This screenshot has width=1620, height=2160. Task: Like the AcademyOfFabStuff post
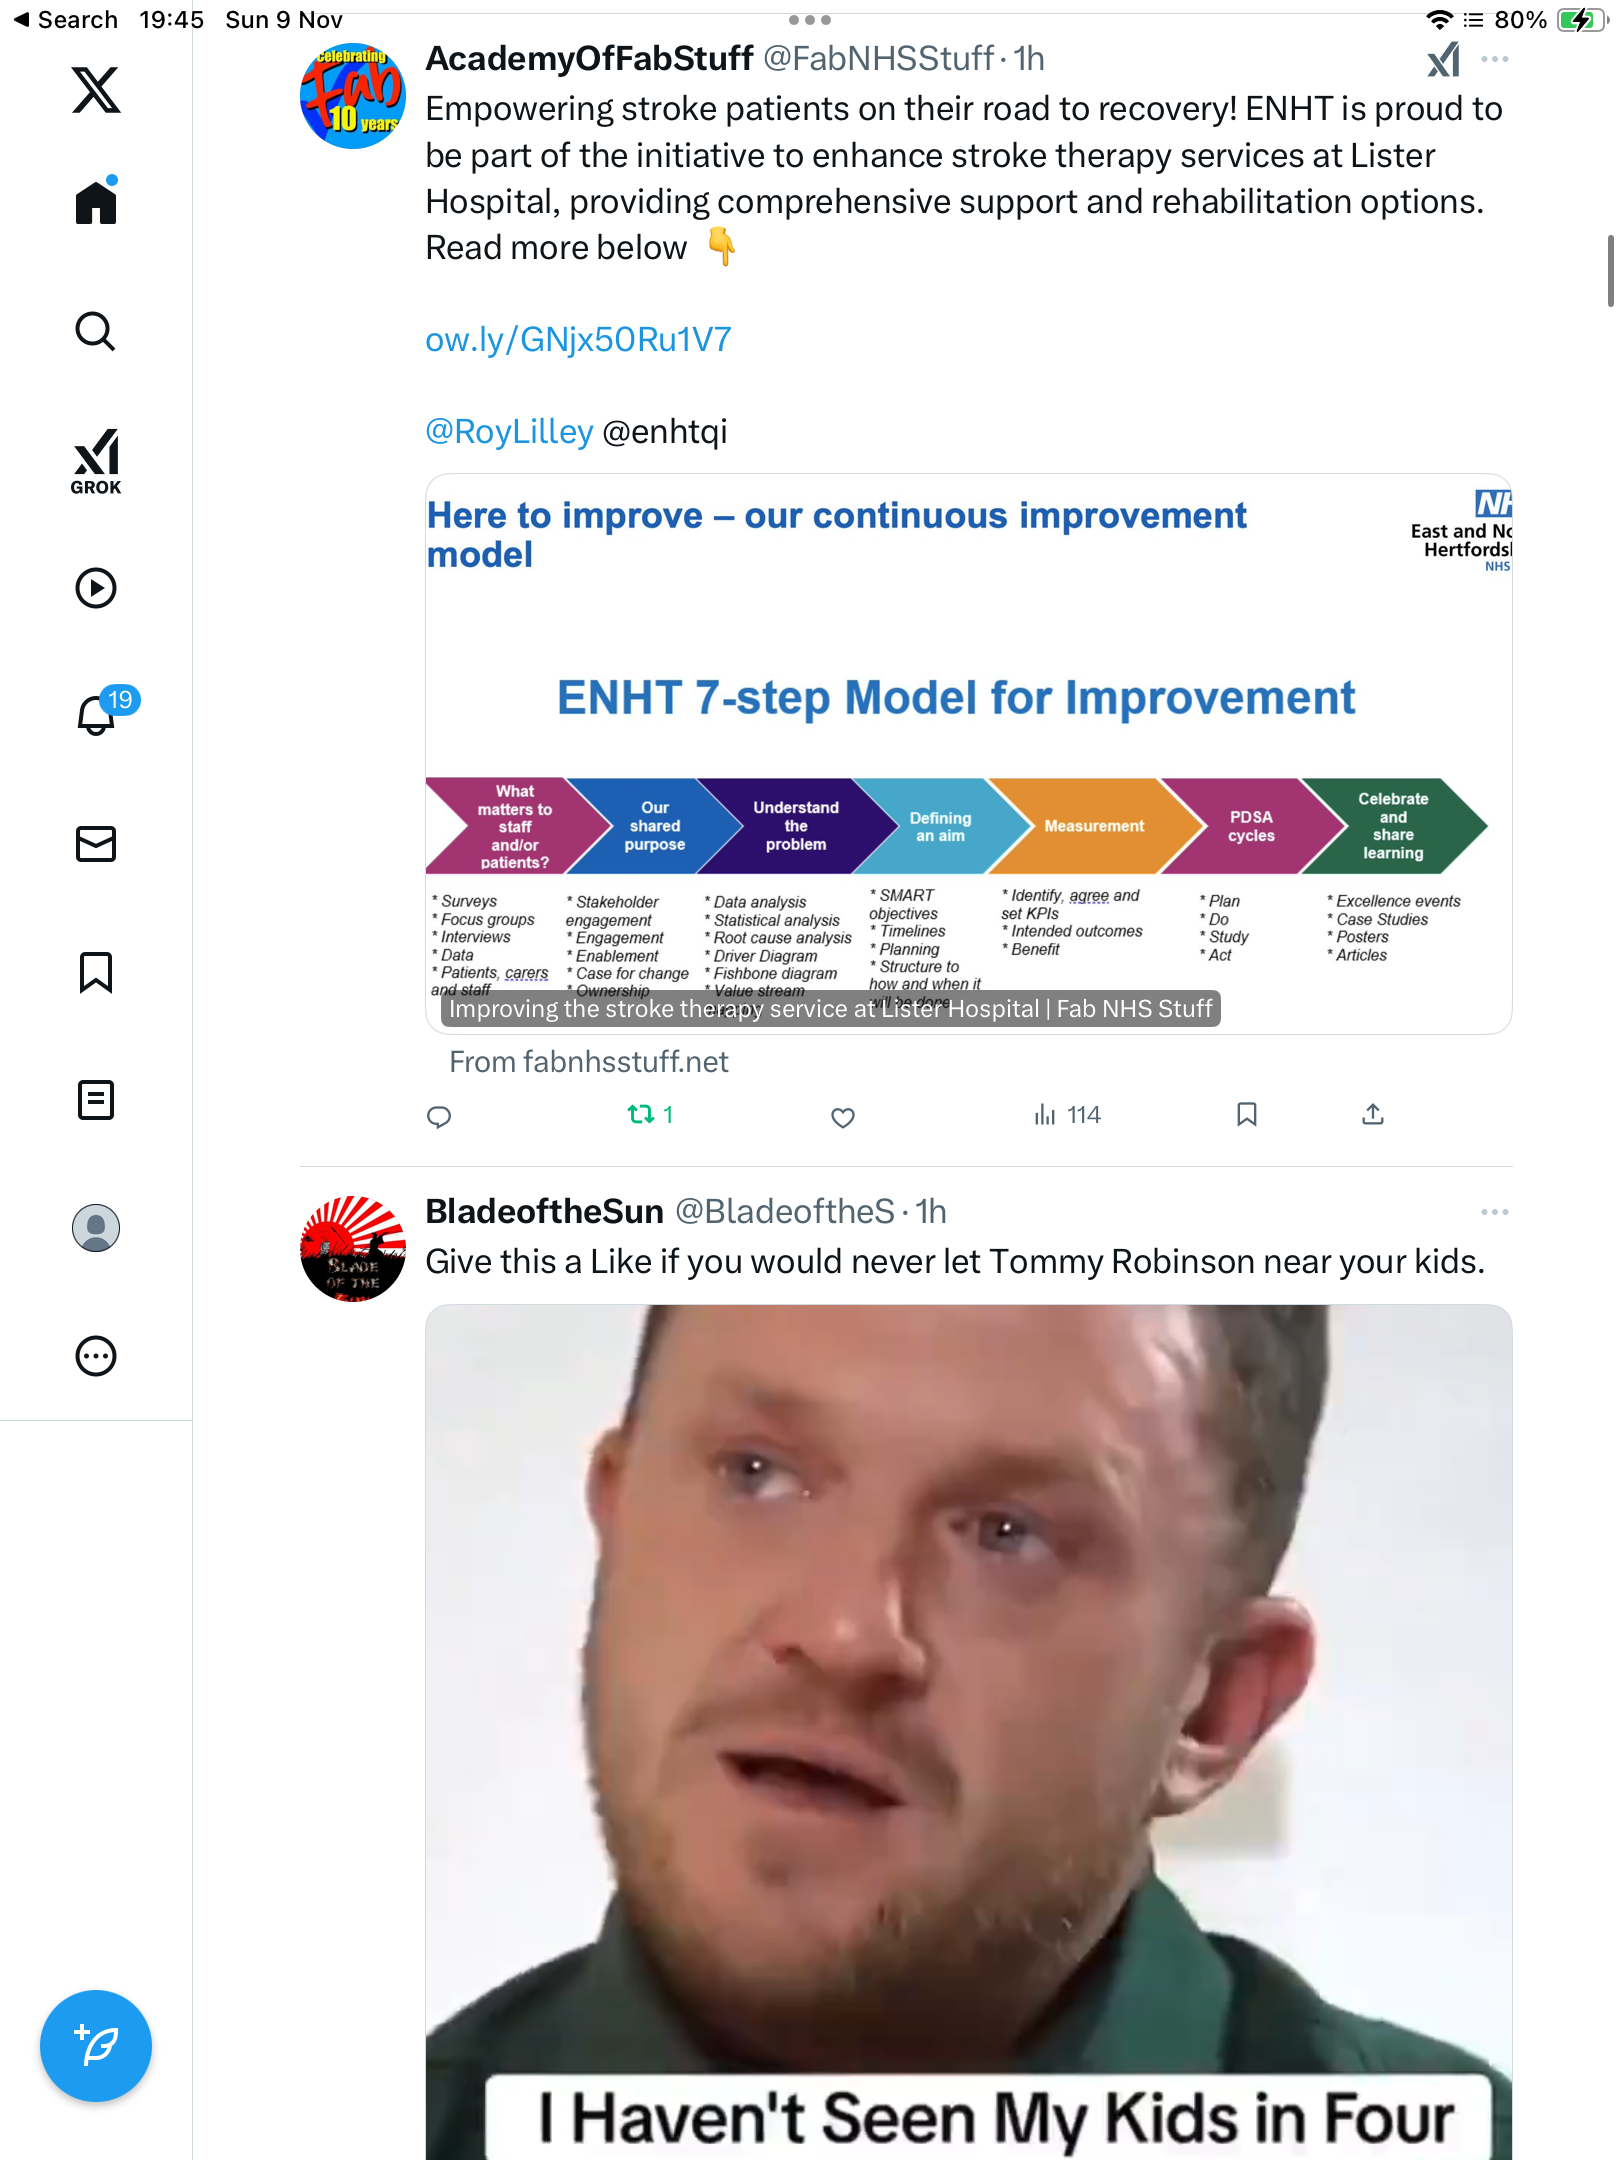843,1117
